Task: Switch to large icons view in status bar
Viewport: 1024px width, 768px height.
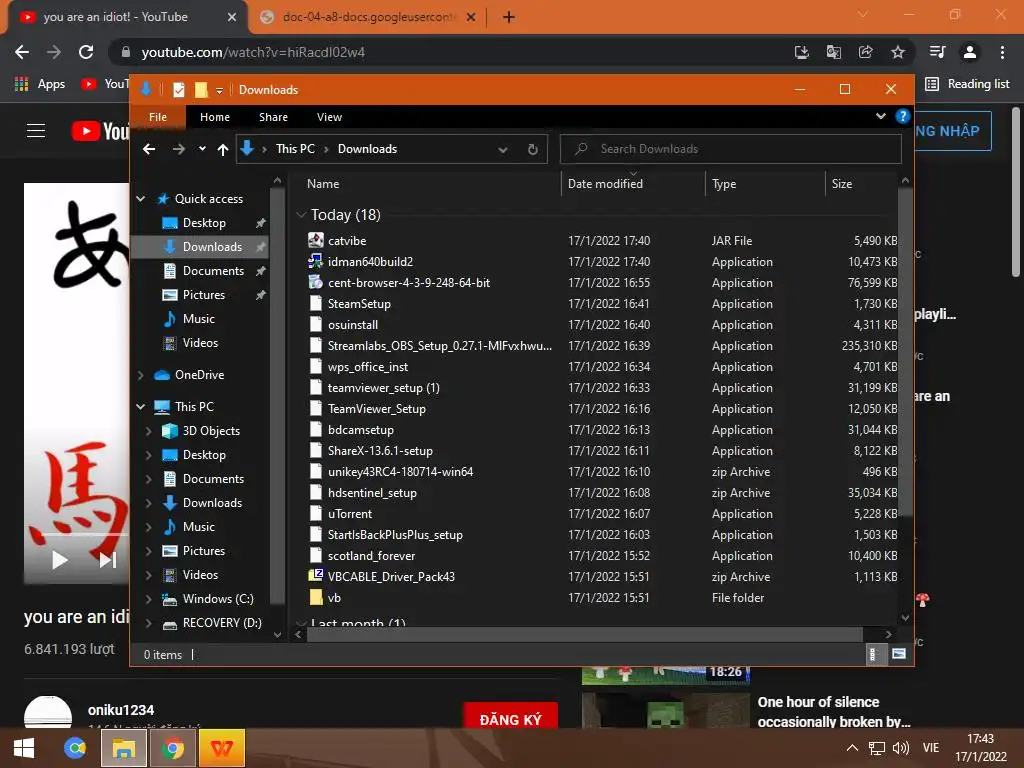Action: 899,654
